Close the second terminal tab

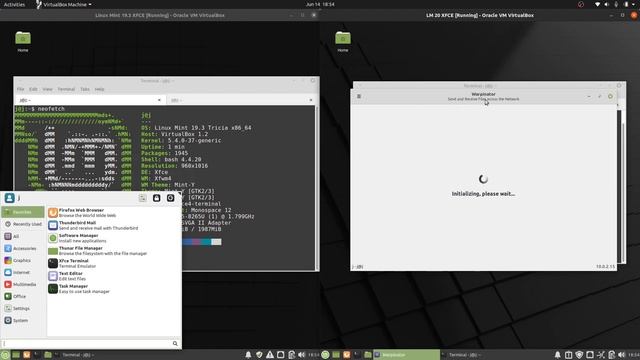pyautogui.click(x=311, y=100)
